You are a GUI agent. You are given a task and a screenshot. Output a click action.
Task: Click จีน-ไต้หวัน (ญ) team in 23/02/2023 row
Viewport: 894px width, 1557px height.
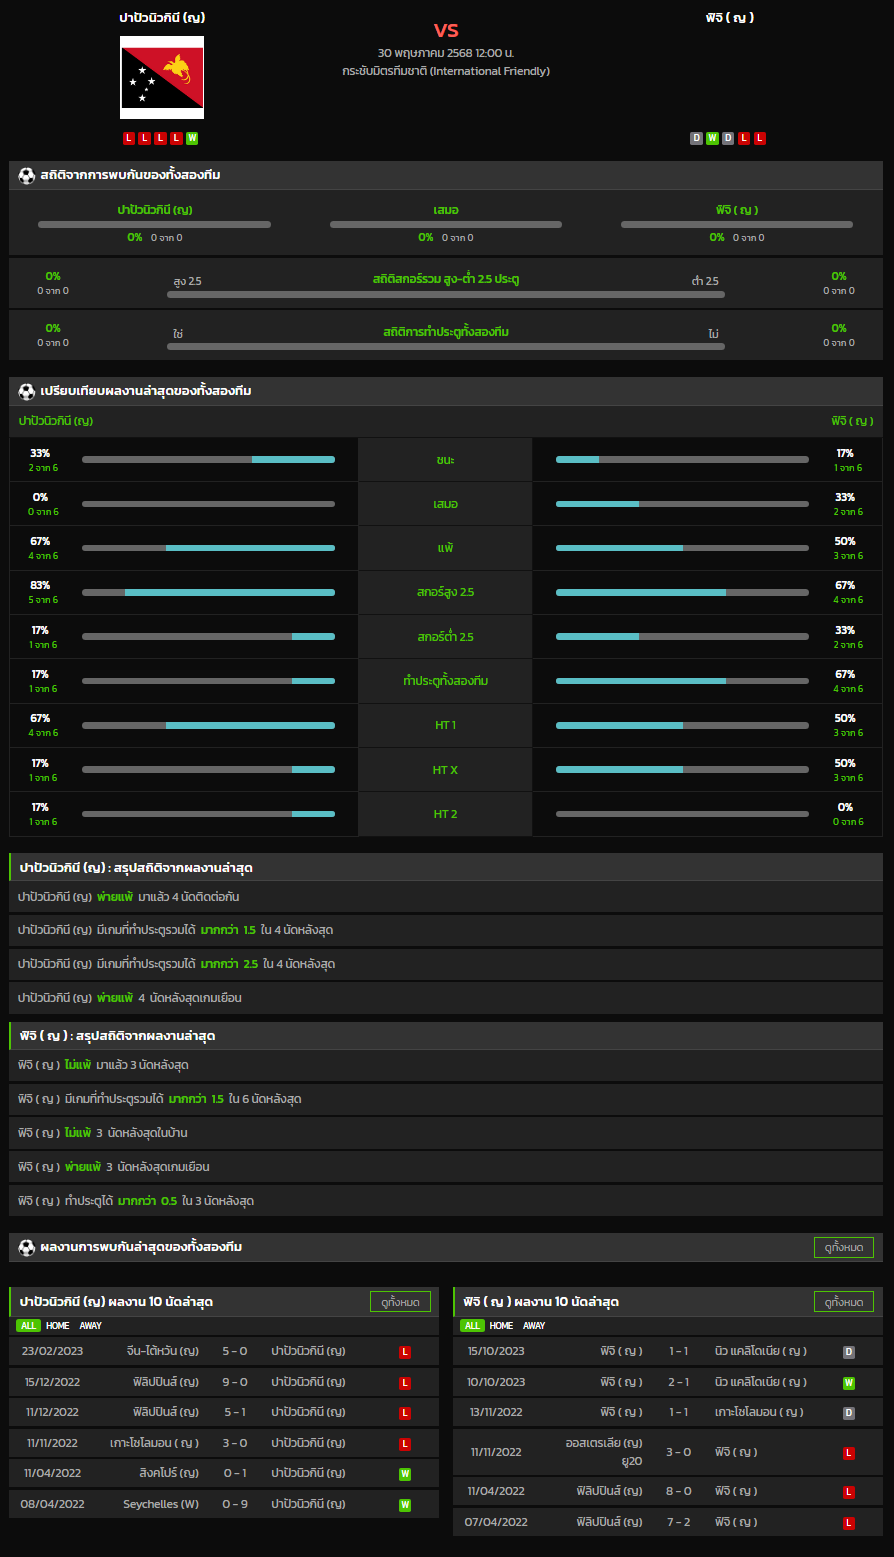point(163,1351)
